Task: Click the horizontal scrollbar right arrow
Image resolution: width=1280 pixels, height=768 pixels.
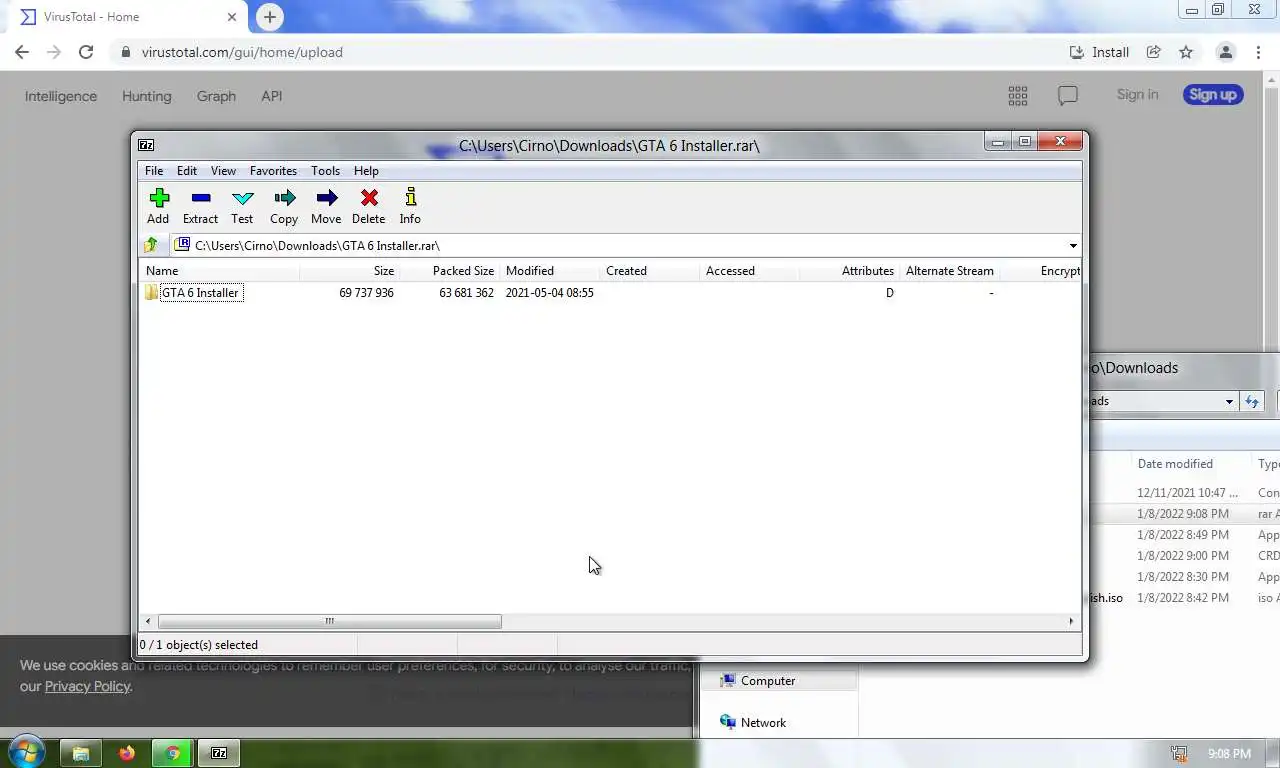Action: 1071,621
